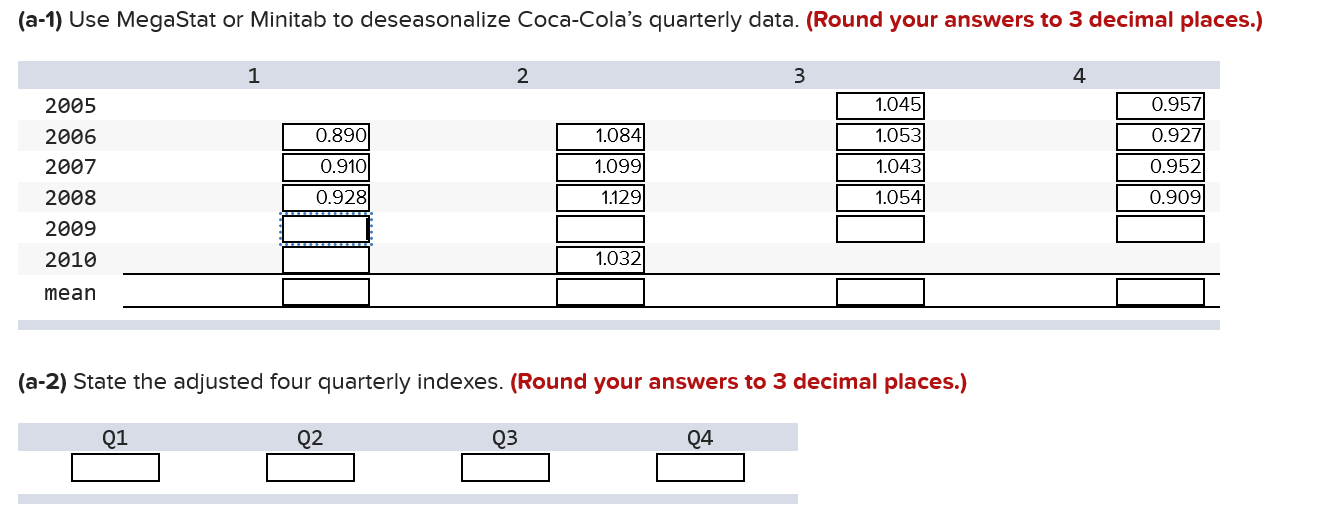
Task: Select the 2009 quarter 3 input box
Action: 880,229
